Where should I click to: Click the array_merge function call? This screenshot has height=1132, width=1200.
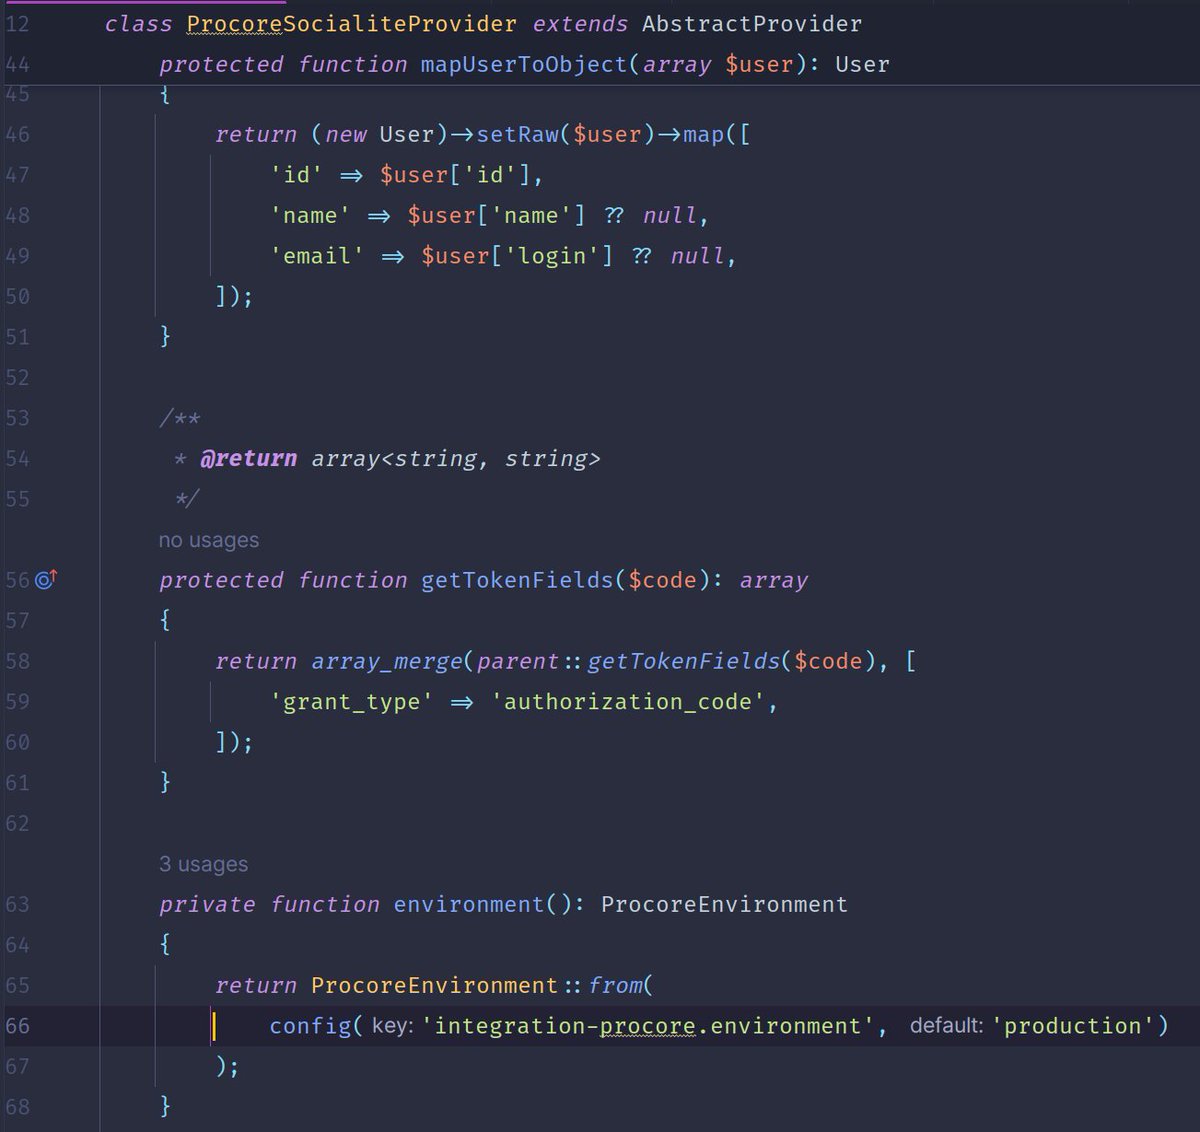[x=387, y=661]
